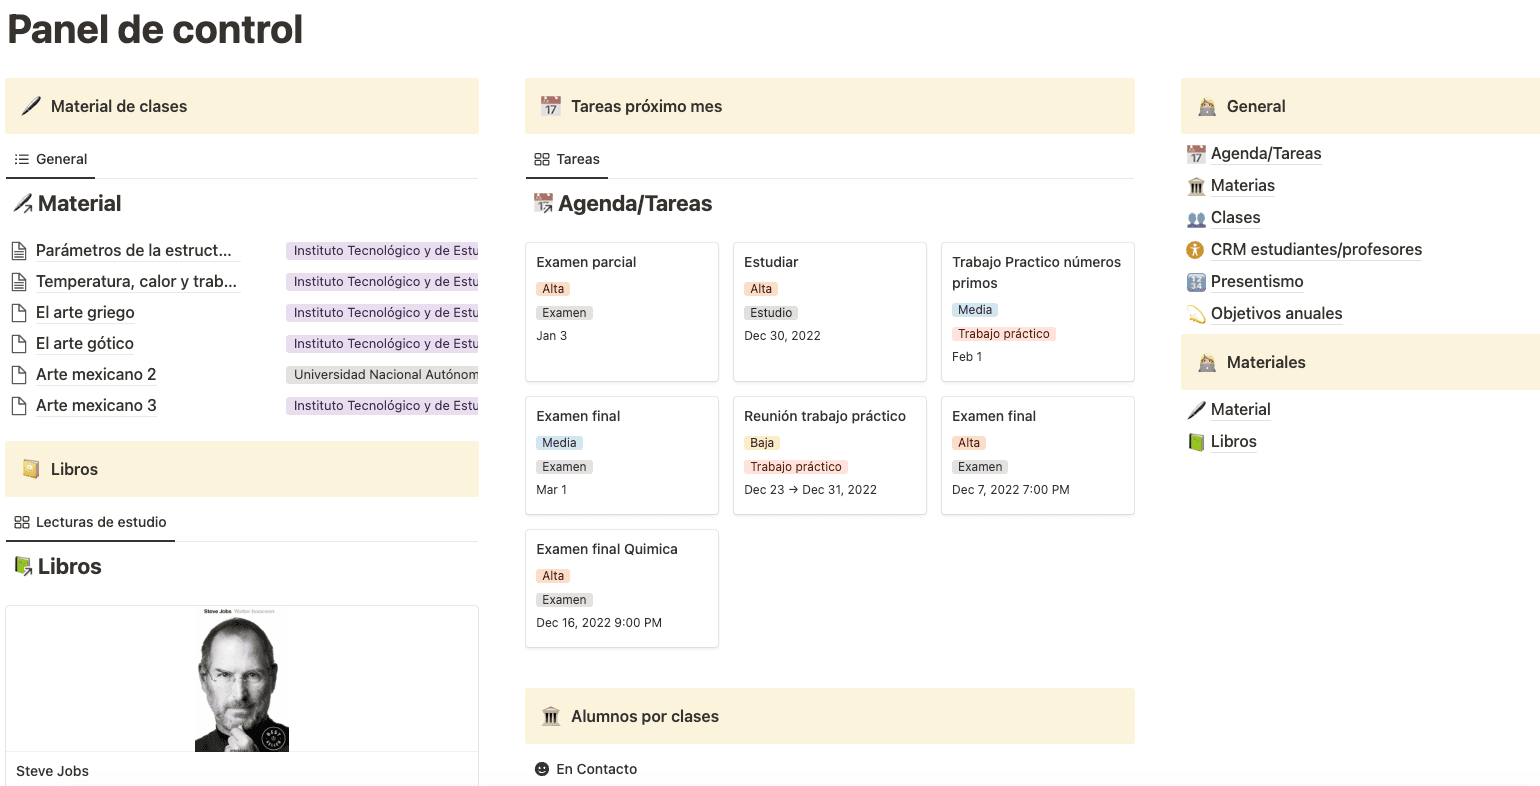Select the Lecturas de estudio tab
Viewport: 1540px width, 786px height.
click(90, 522)
